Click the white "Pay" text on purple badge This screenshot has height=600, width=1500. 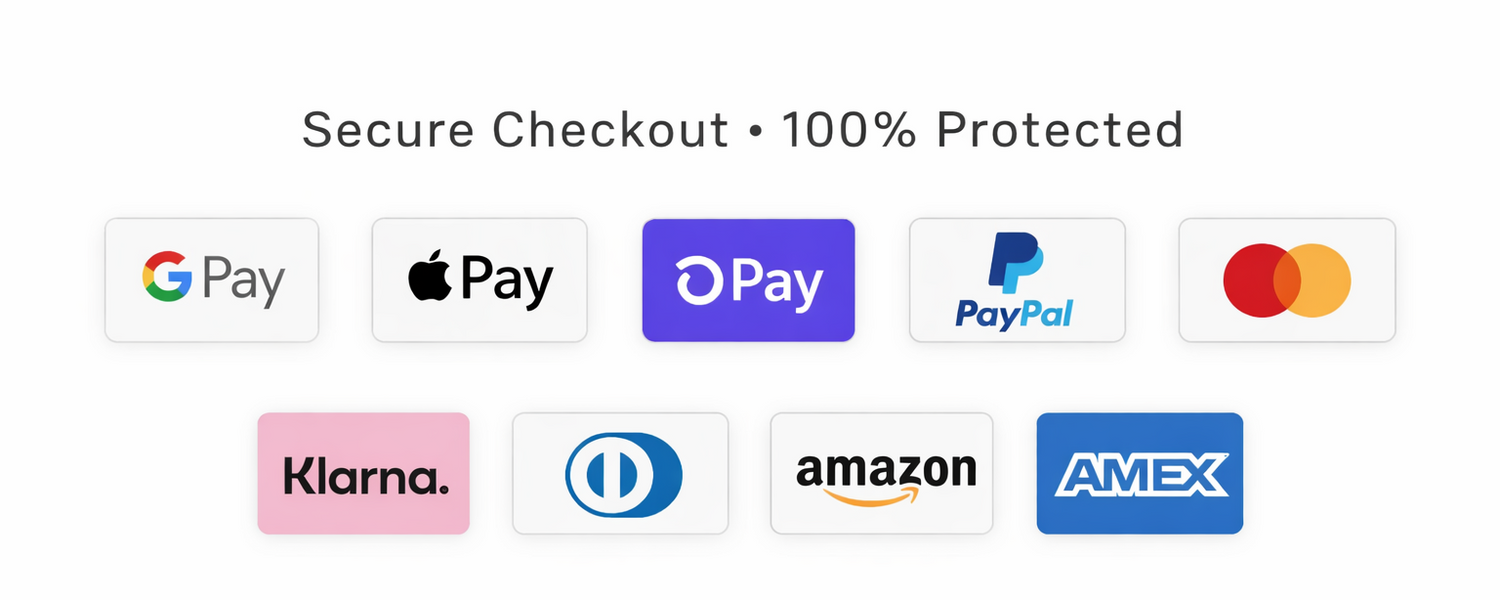(x=777, y=282)
